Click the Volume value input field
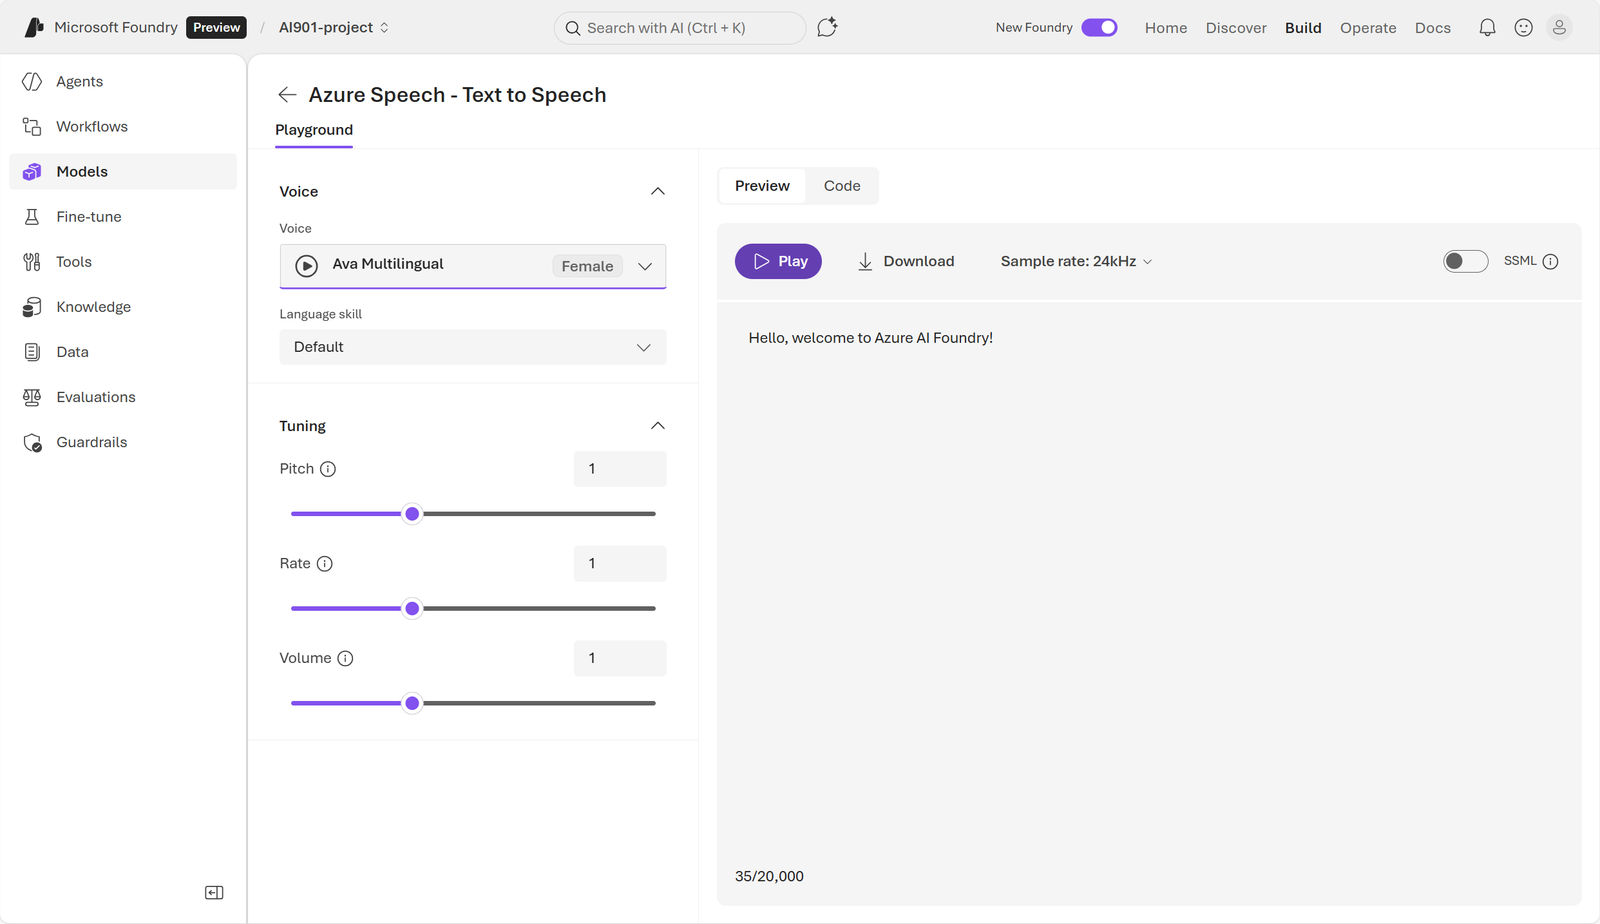The width and height of the screenshot is (1600, 924). 620,658
